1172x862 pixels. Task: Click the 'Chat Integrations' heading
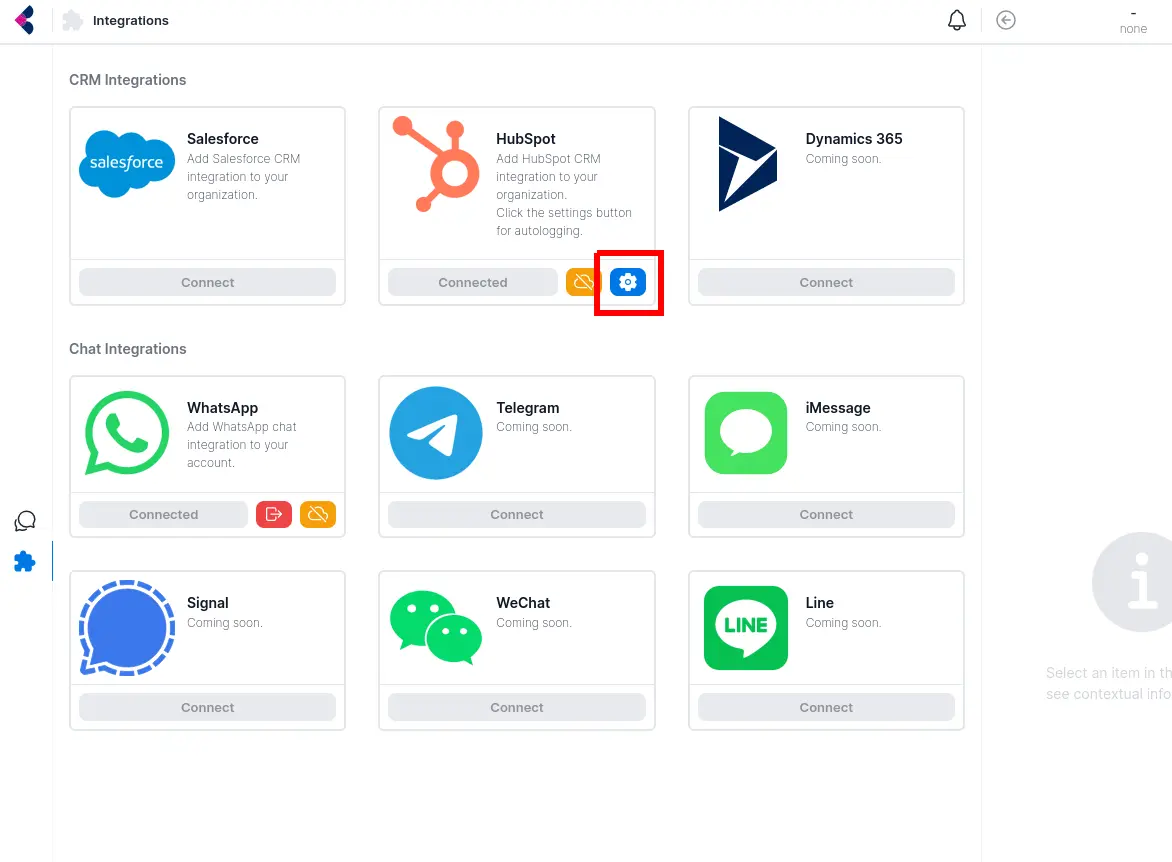(x=128, y=349)
